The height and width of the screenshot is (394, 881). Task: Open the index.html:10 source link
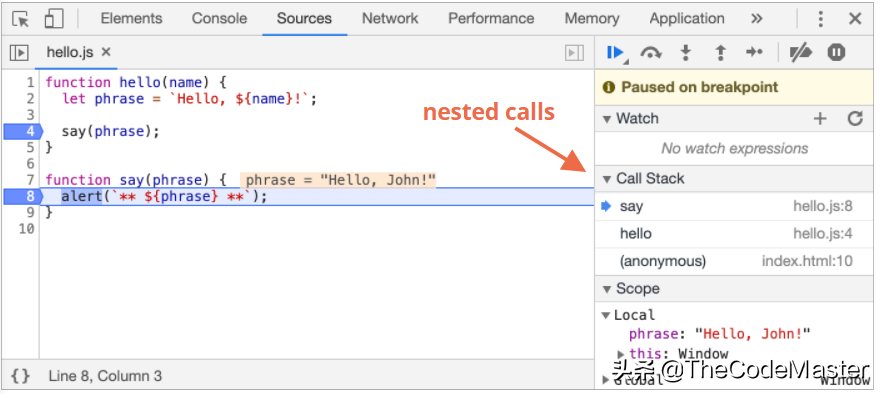807,261
